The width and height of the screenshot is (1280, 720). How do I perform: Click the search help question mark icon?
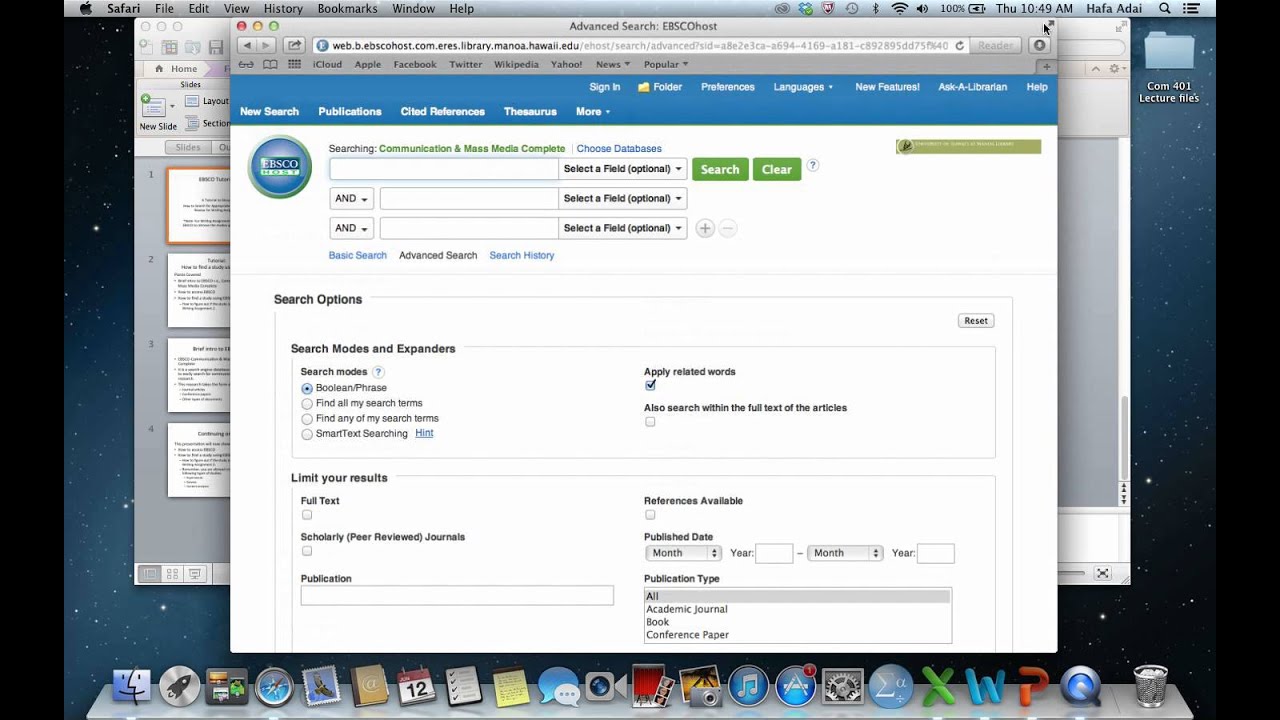point(812,166)
